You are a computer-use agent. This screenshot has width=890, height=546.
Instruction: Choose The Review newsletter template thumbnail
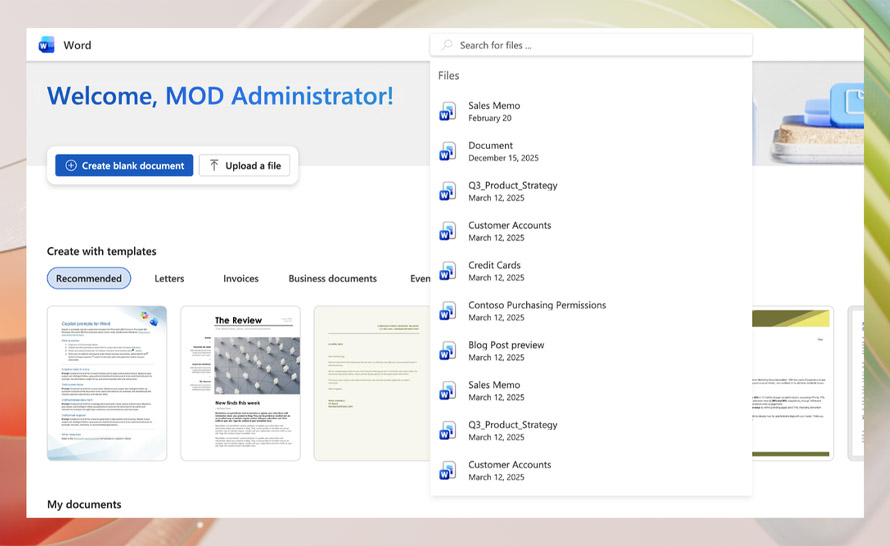pyautogui.click(x=240, y=383)
